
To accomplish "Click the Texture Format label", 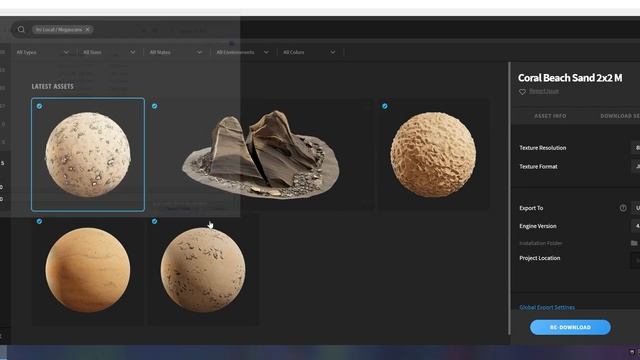I will 538,167.
